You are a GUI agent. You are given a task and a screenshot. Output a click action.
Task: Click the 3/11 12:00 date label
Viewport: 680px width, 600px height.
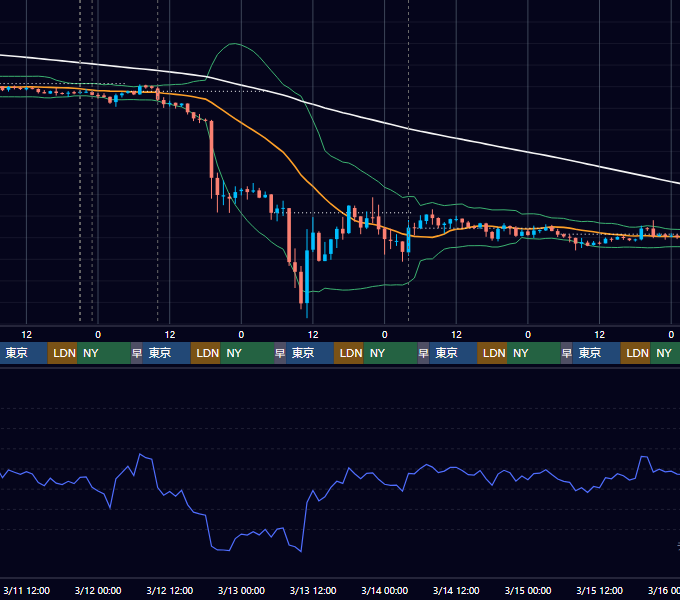click(26, 590)
